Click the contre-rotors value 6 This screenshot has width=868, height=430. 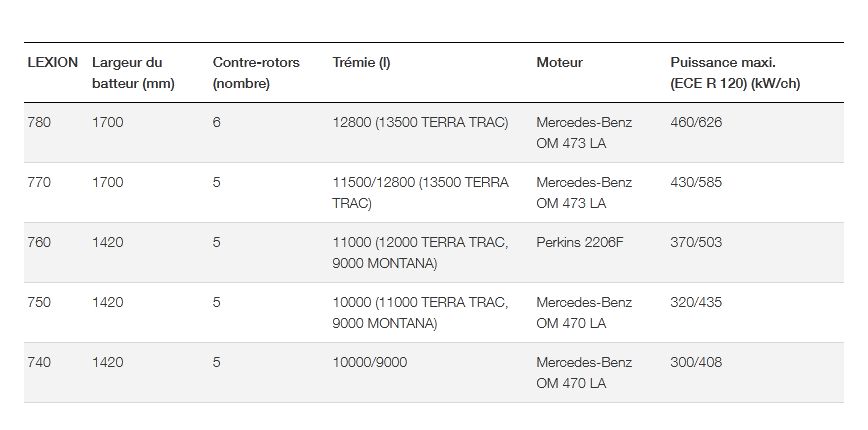click(x=217, y=123)
